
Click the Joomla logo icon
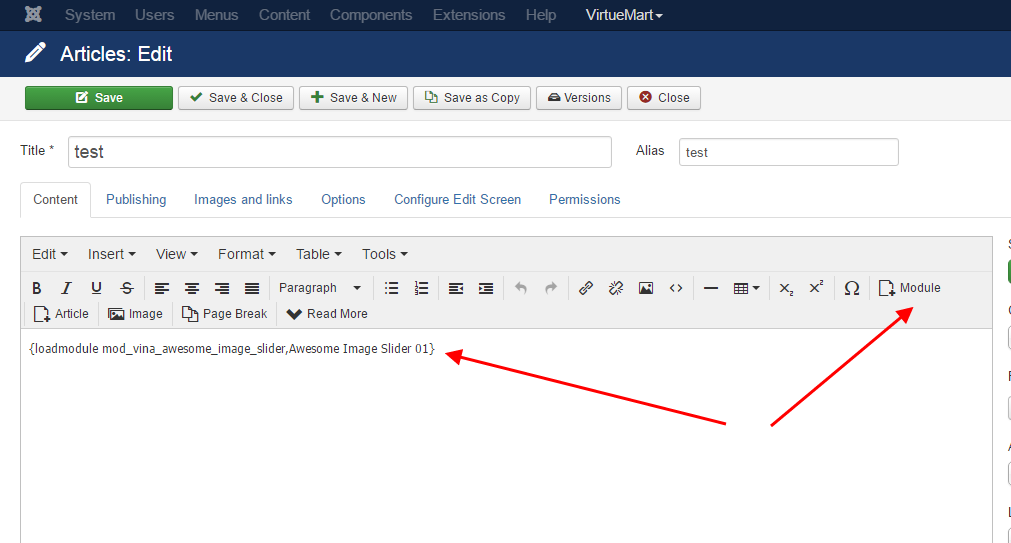coord(33,15)
